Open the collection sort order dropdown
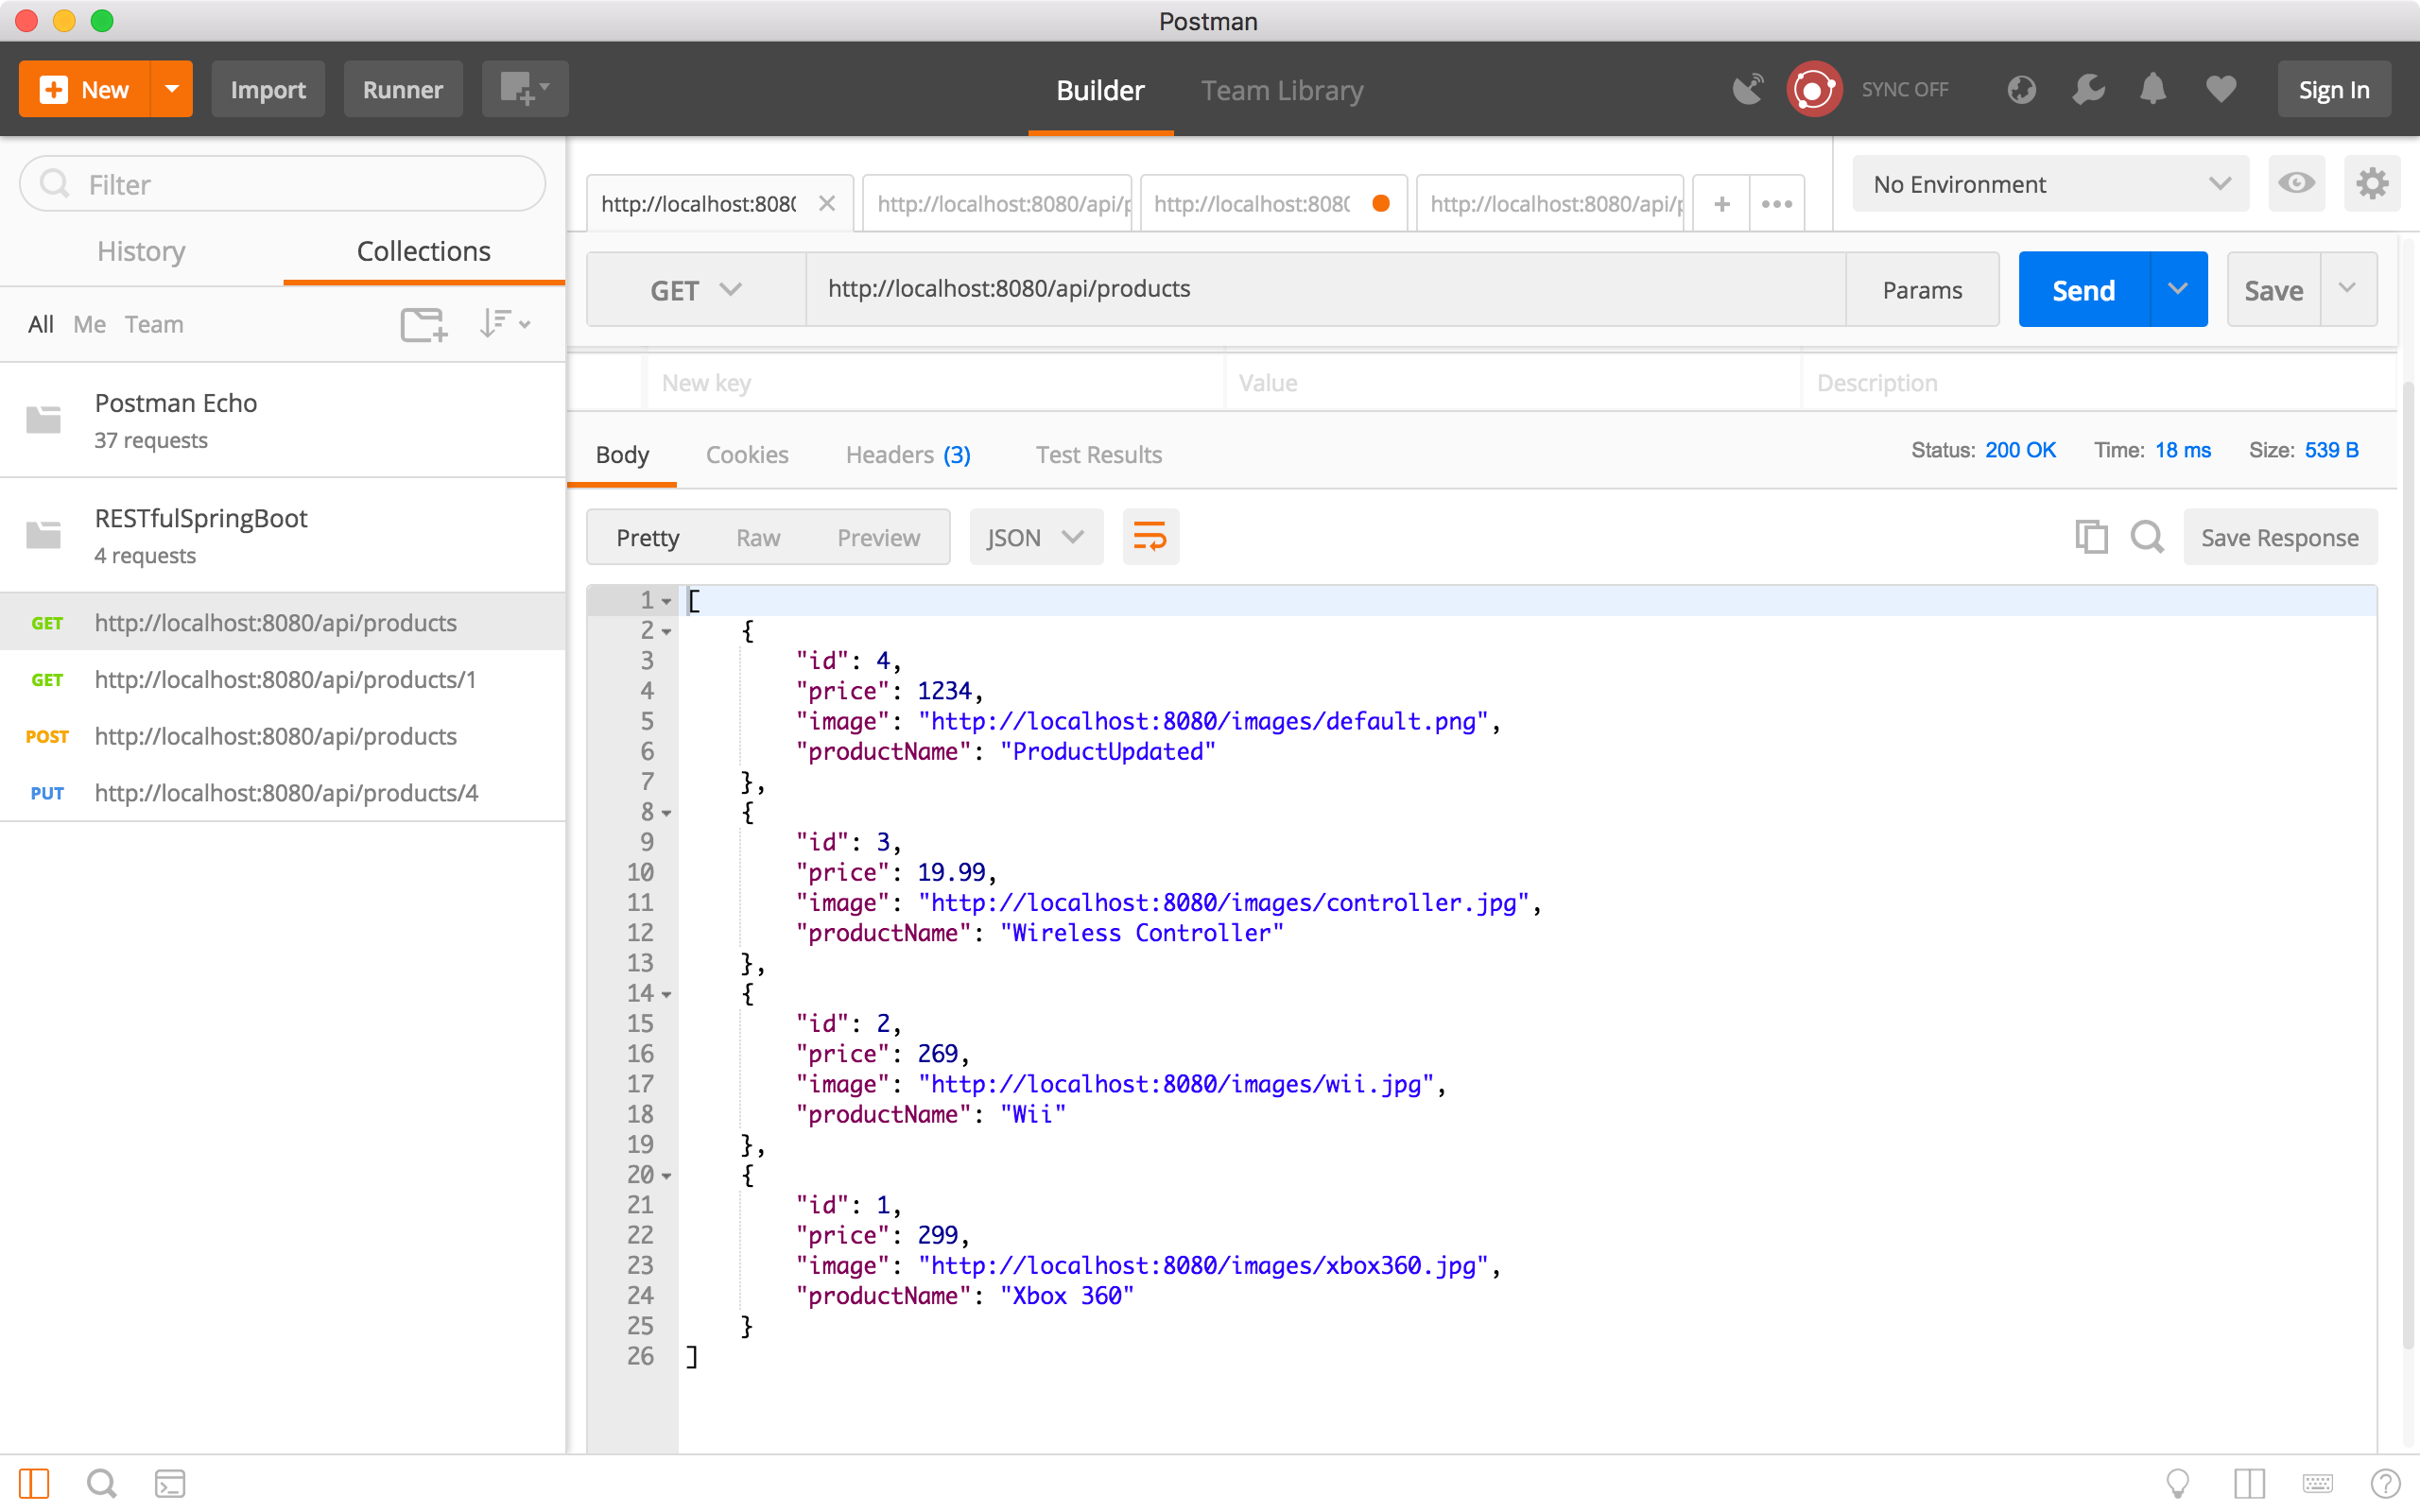 click(x=504, y=324)
